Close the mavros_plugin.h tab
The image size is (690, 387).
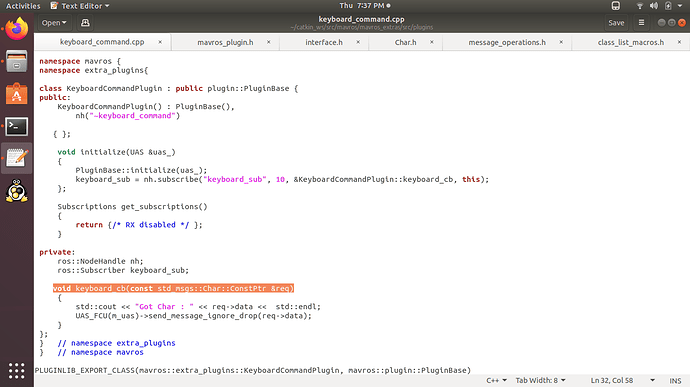tap(268, 42)
